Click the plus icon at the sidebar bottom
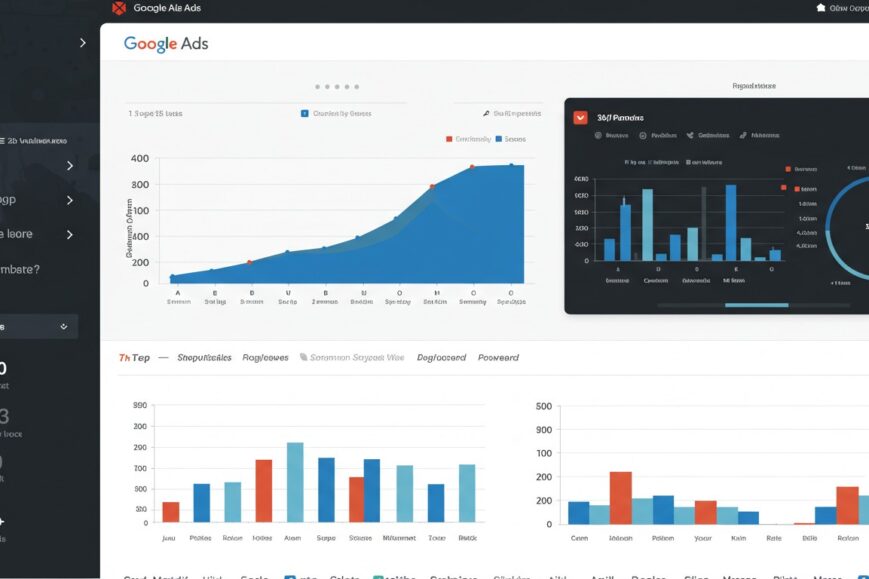This screenshot has width=869, height=579. 2,521
